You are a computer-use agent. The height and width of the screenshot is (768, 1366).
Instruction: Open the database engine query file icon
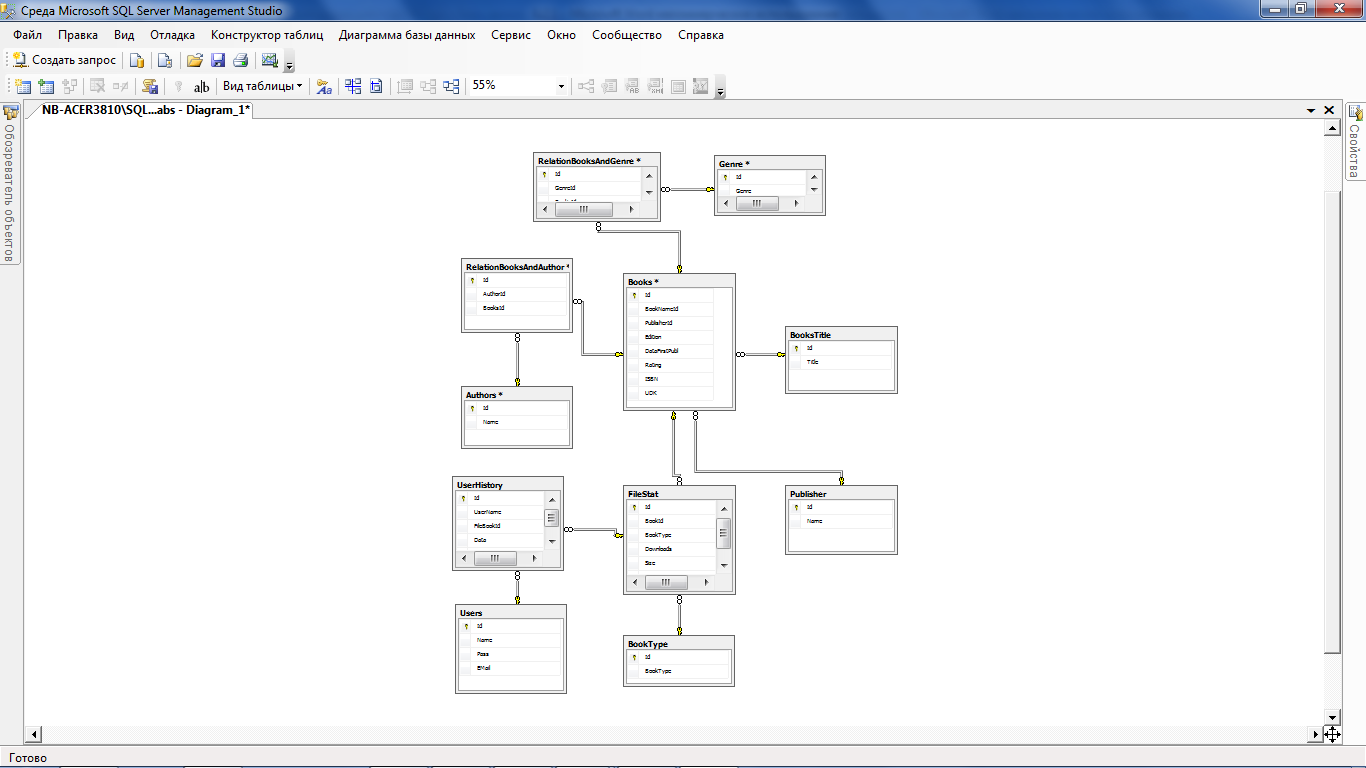(x=137, y=60)
